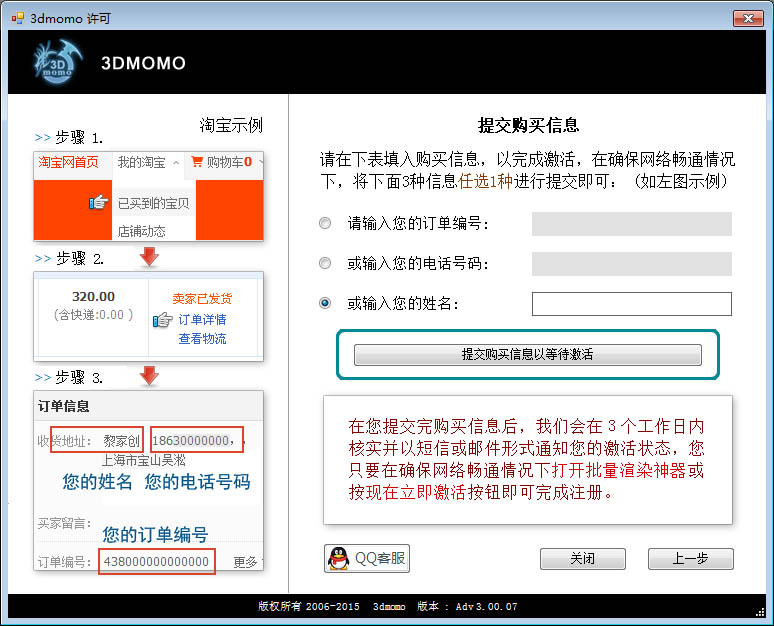The image size is (774, 626).
Task: Select the order number radio button
Action: tap(325, 223)
